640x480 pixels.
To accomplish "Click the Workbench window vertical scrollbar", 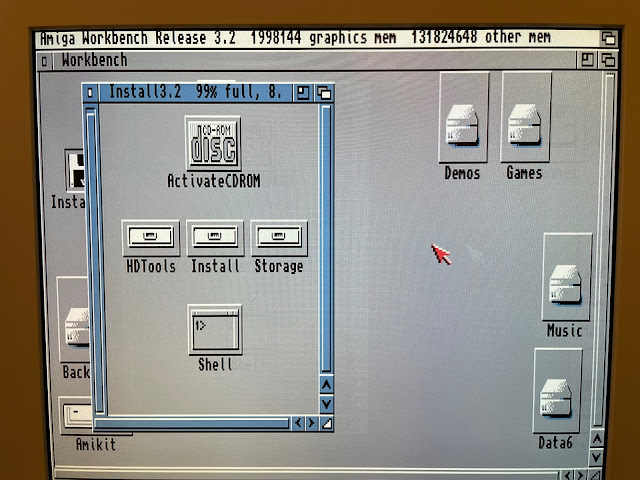I will click(x=606, y=250).
